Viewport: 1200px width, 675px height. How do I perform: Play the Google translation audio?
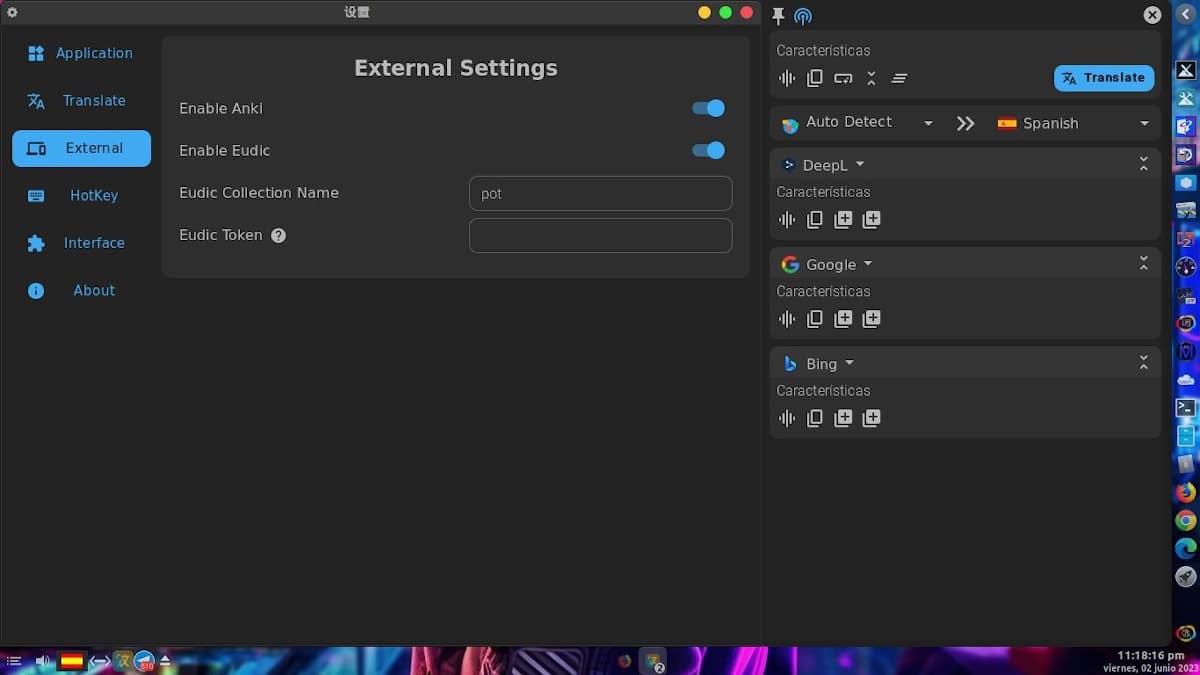(787, 319)
